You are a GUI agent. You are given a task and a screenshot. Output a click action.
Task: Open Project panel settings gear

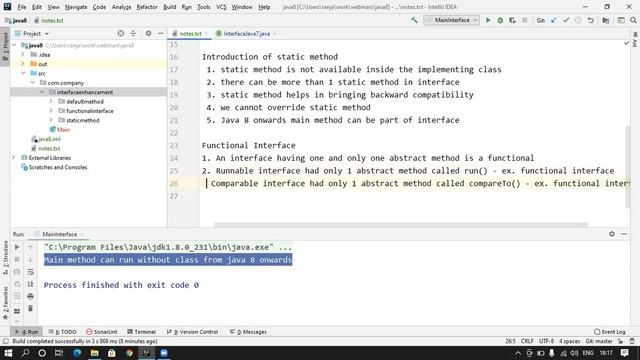148,33
